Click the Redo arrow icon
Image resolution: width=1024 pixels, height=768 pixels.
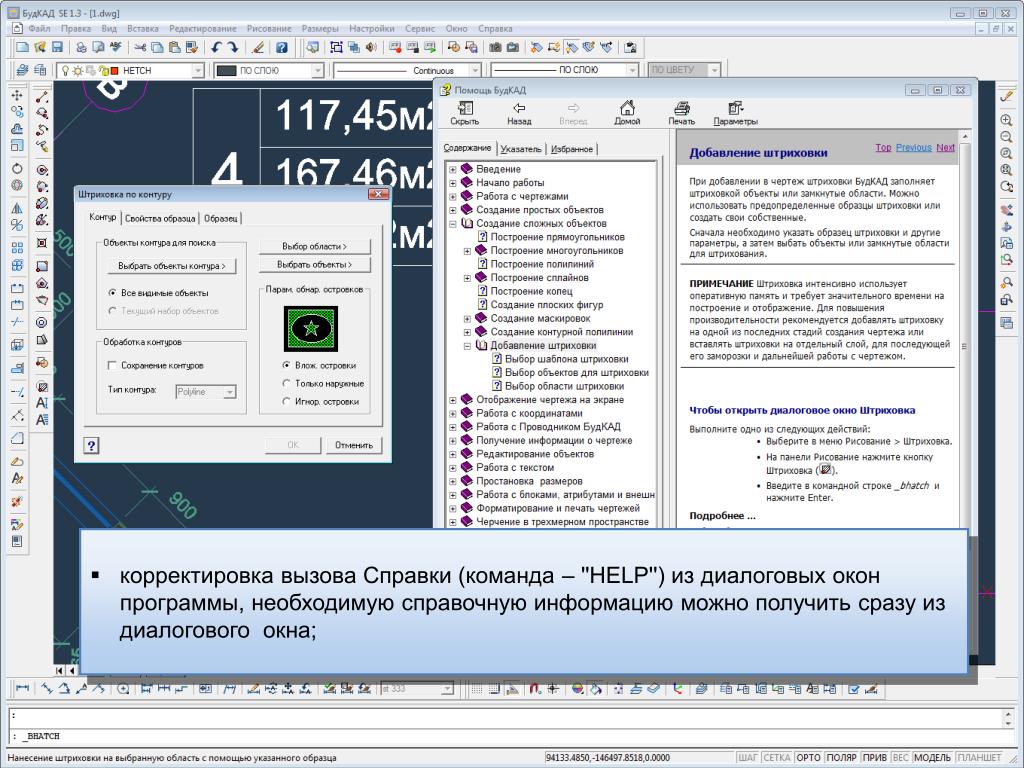point(232,48)
